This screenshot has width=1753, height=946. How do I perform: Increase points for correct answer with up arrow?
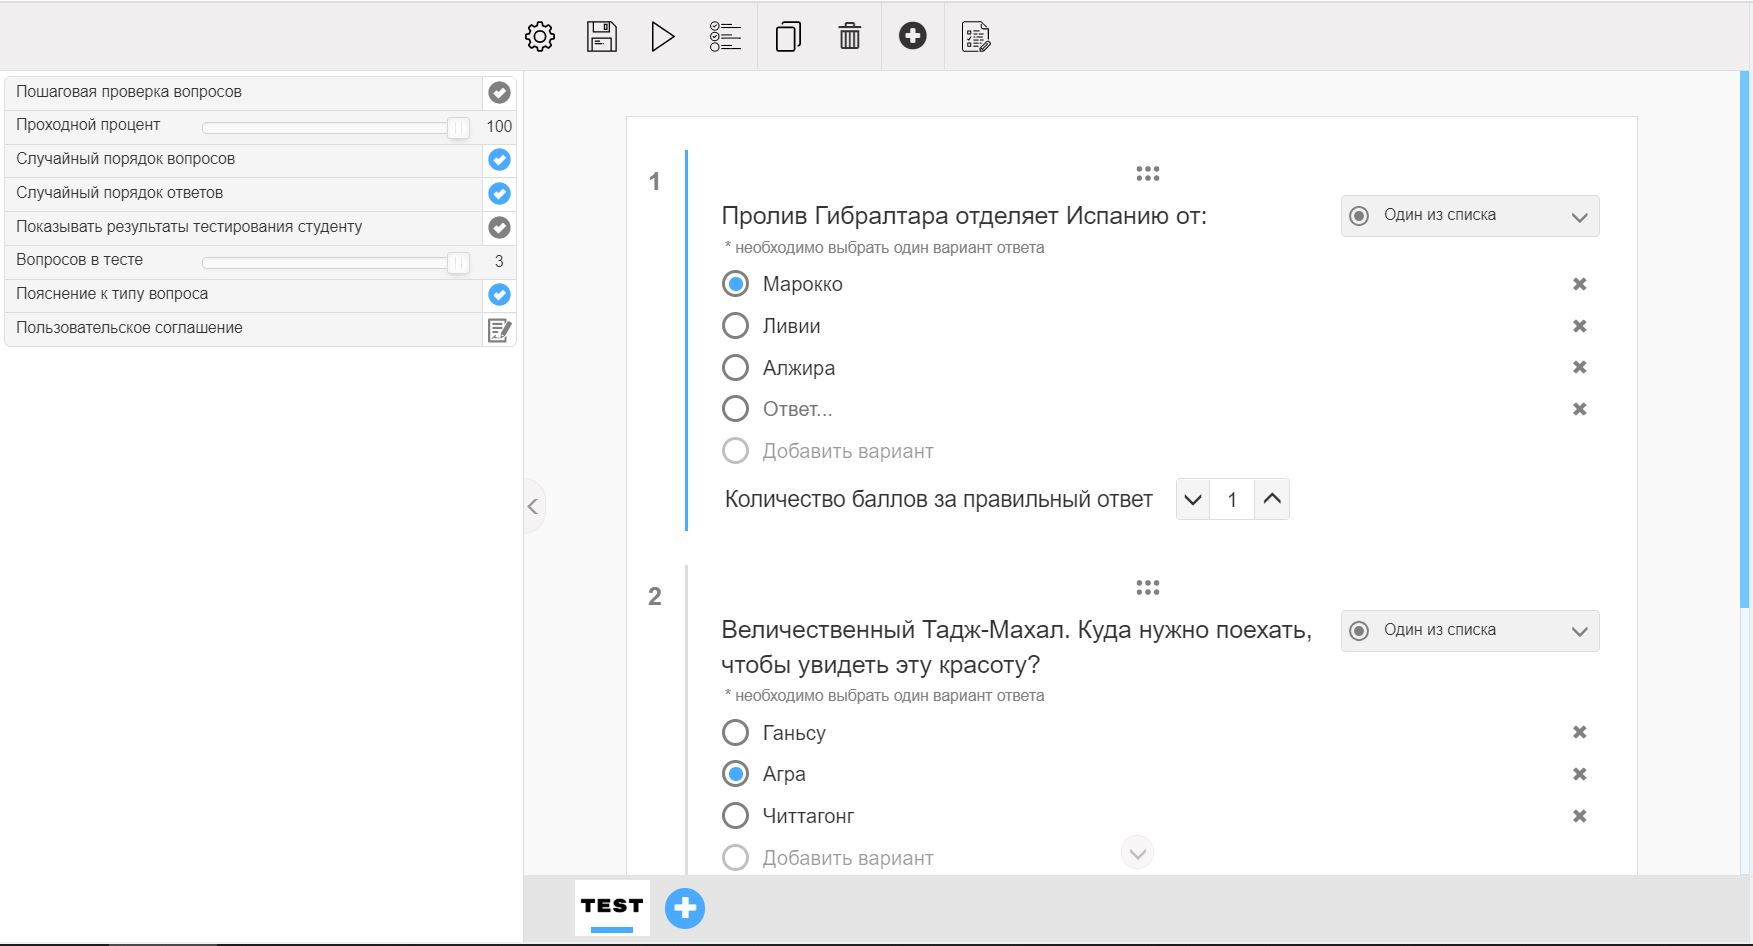click(x=1271, y=499)
